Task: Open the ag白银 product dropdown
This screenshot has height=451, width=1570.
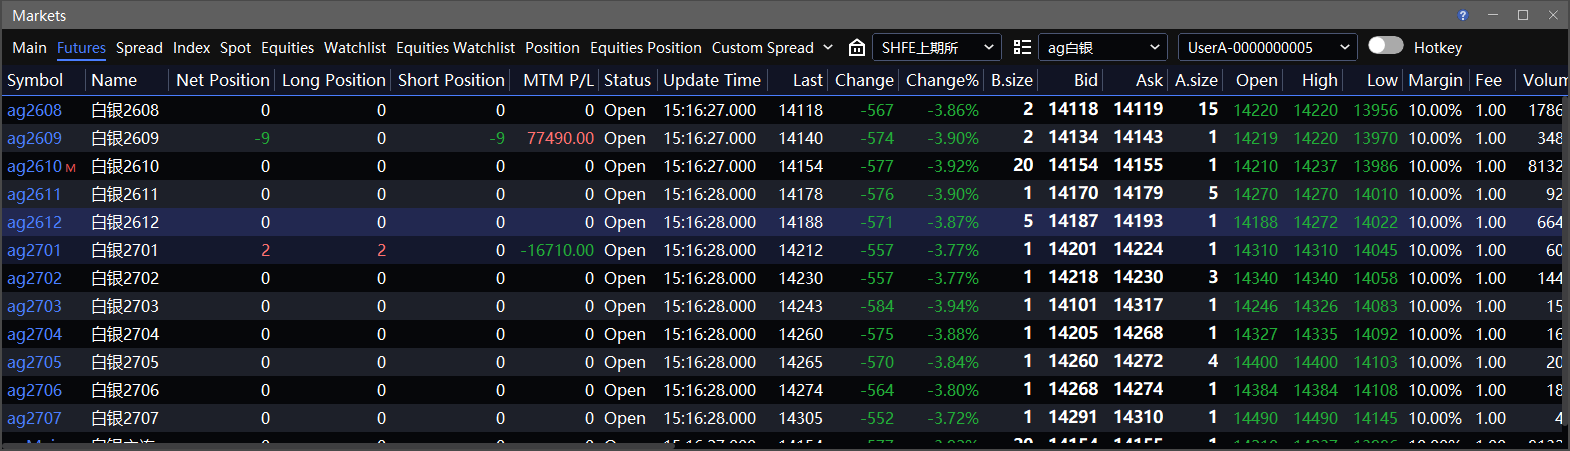Action: (1103, 47)
